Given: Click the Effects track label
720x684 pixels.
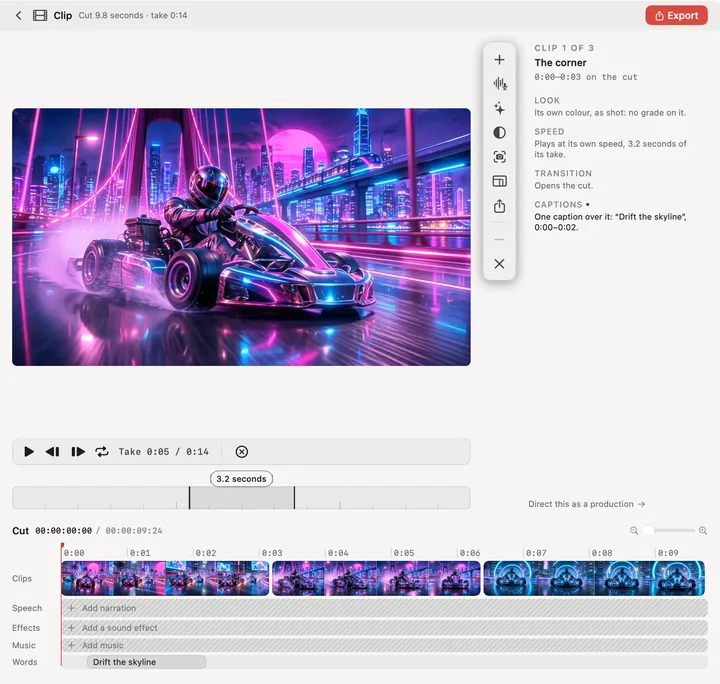Looking at the screenshot, I should (26, 628).
